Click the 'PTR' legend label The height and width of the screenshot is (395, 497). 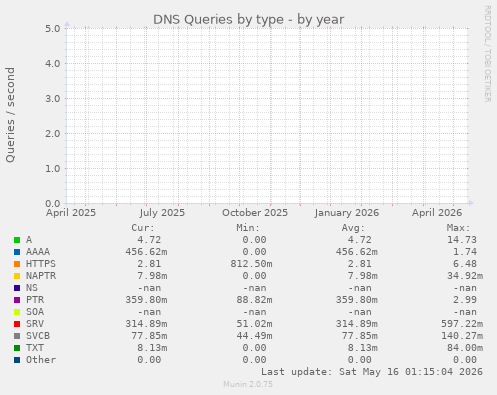pos(35,300)
